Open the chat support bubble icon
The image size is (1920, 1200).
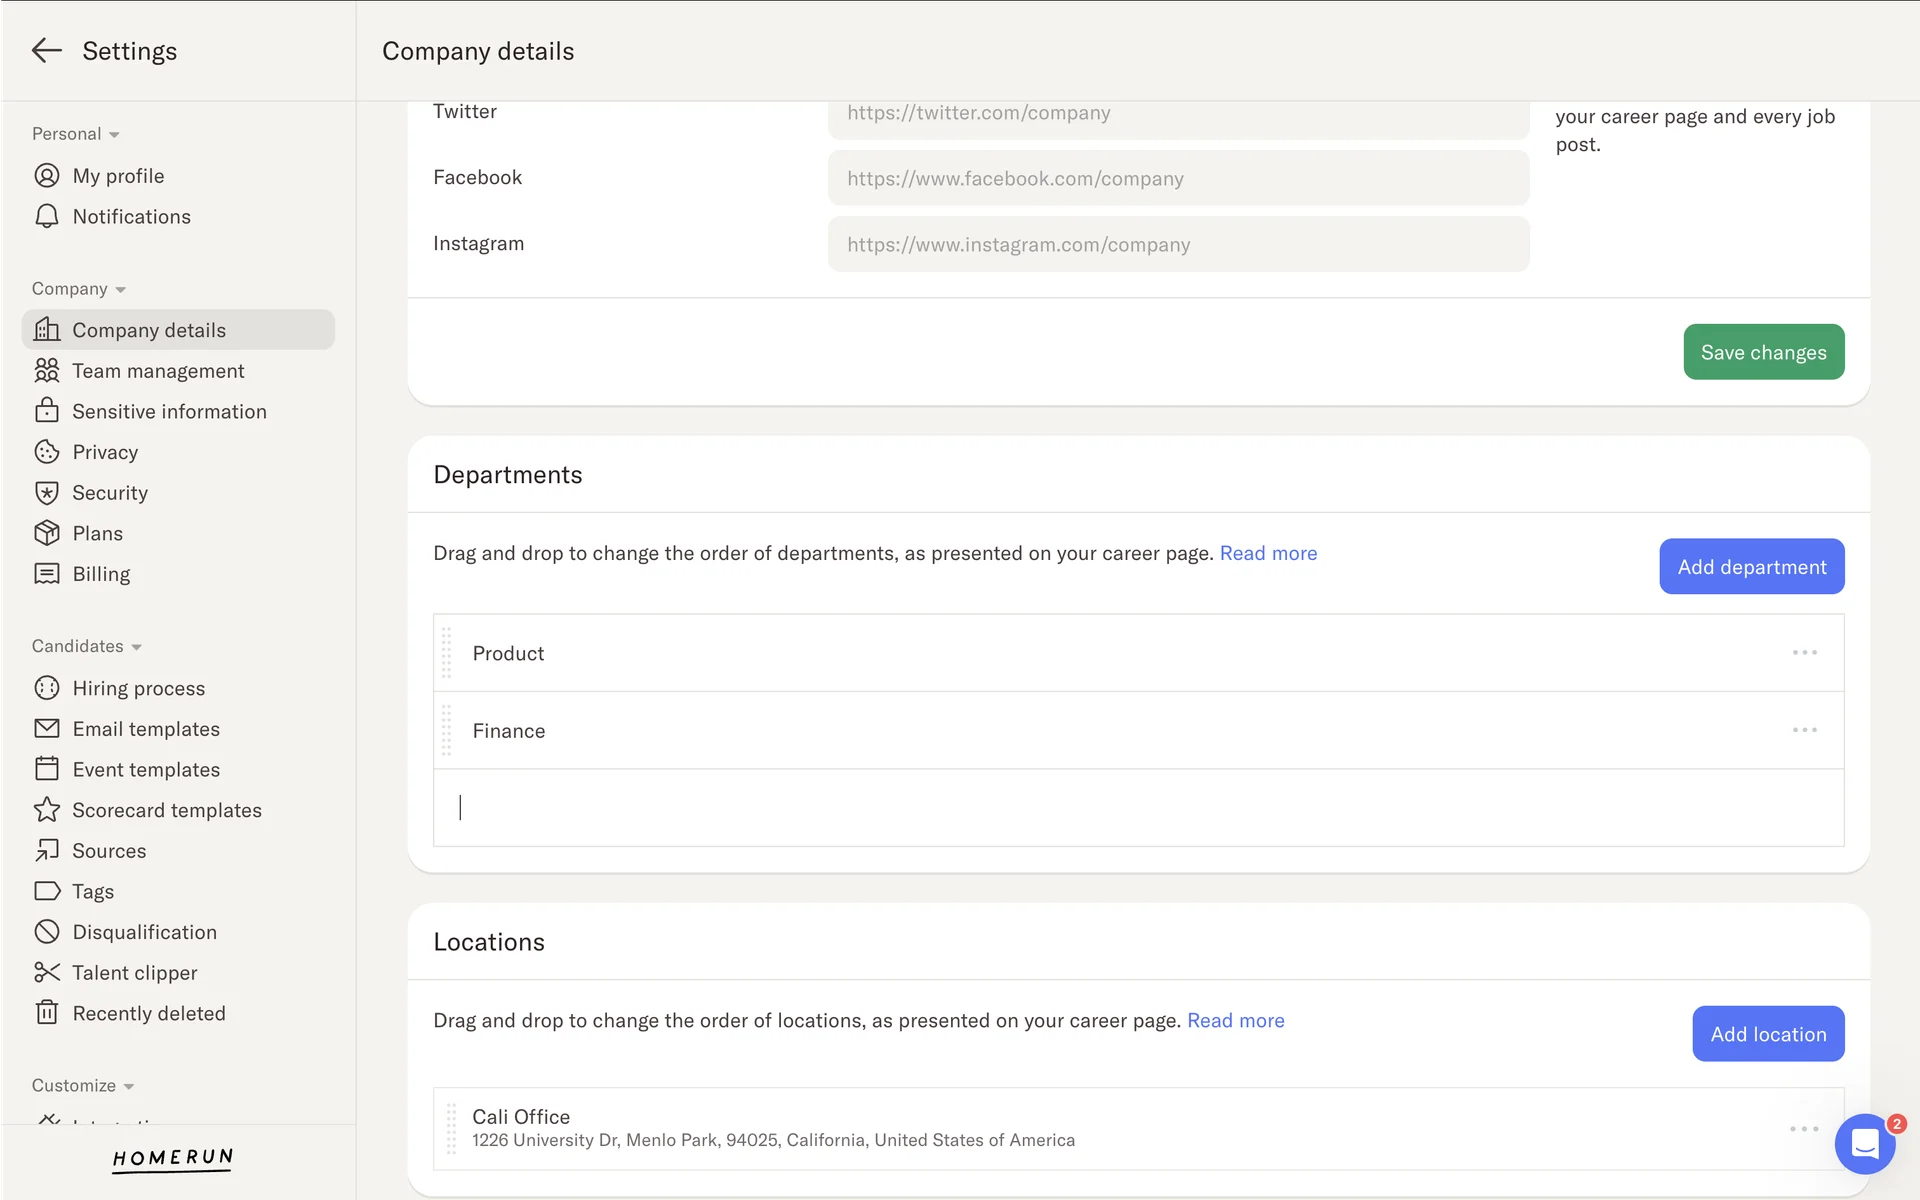pos(1864,1143)
